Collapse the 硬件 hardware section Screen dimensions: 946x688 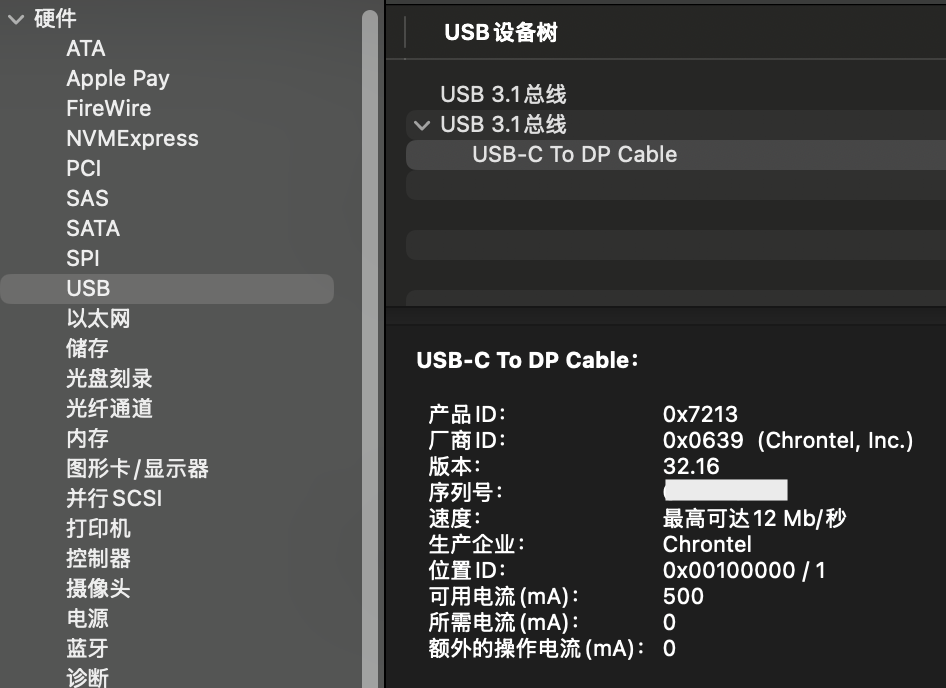pyautogui.click(x=15, y=19)
